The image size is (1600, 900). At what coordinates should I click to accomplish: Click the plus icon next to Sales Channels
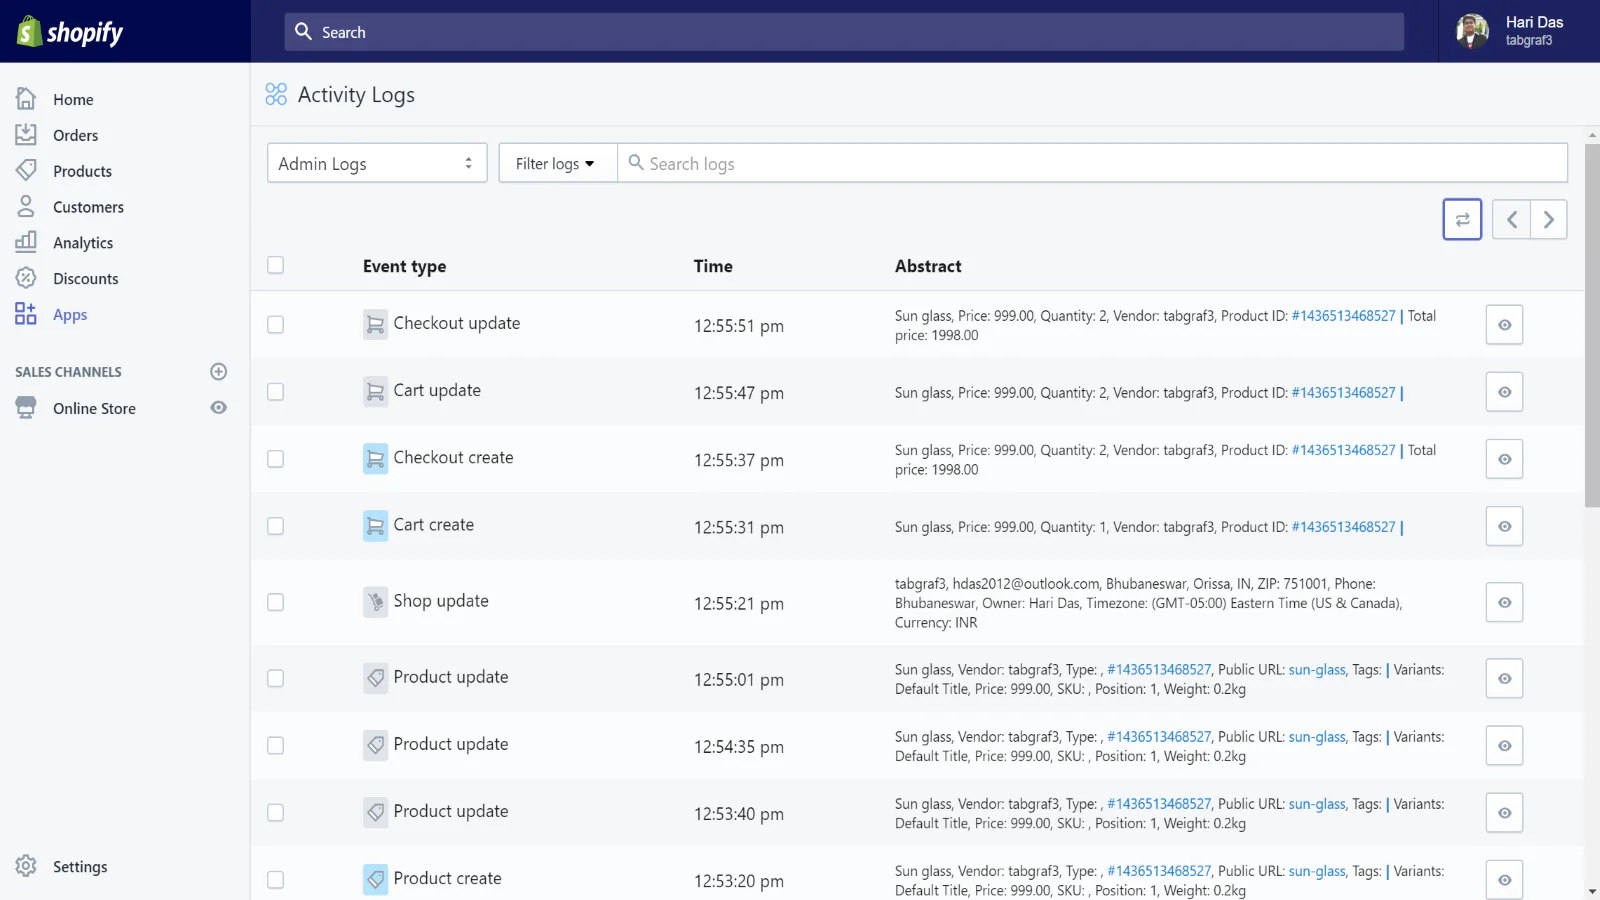(x=218, y=371)
